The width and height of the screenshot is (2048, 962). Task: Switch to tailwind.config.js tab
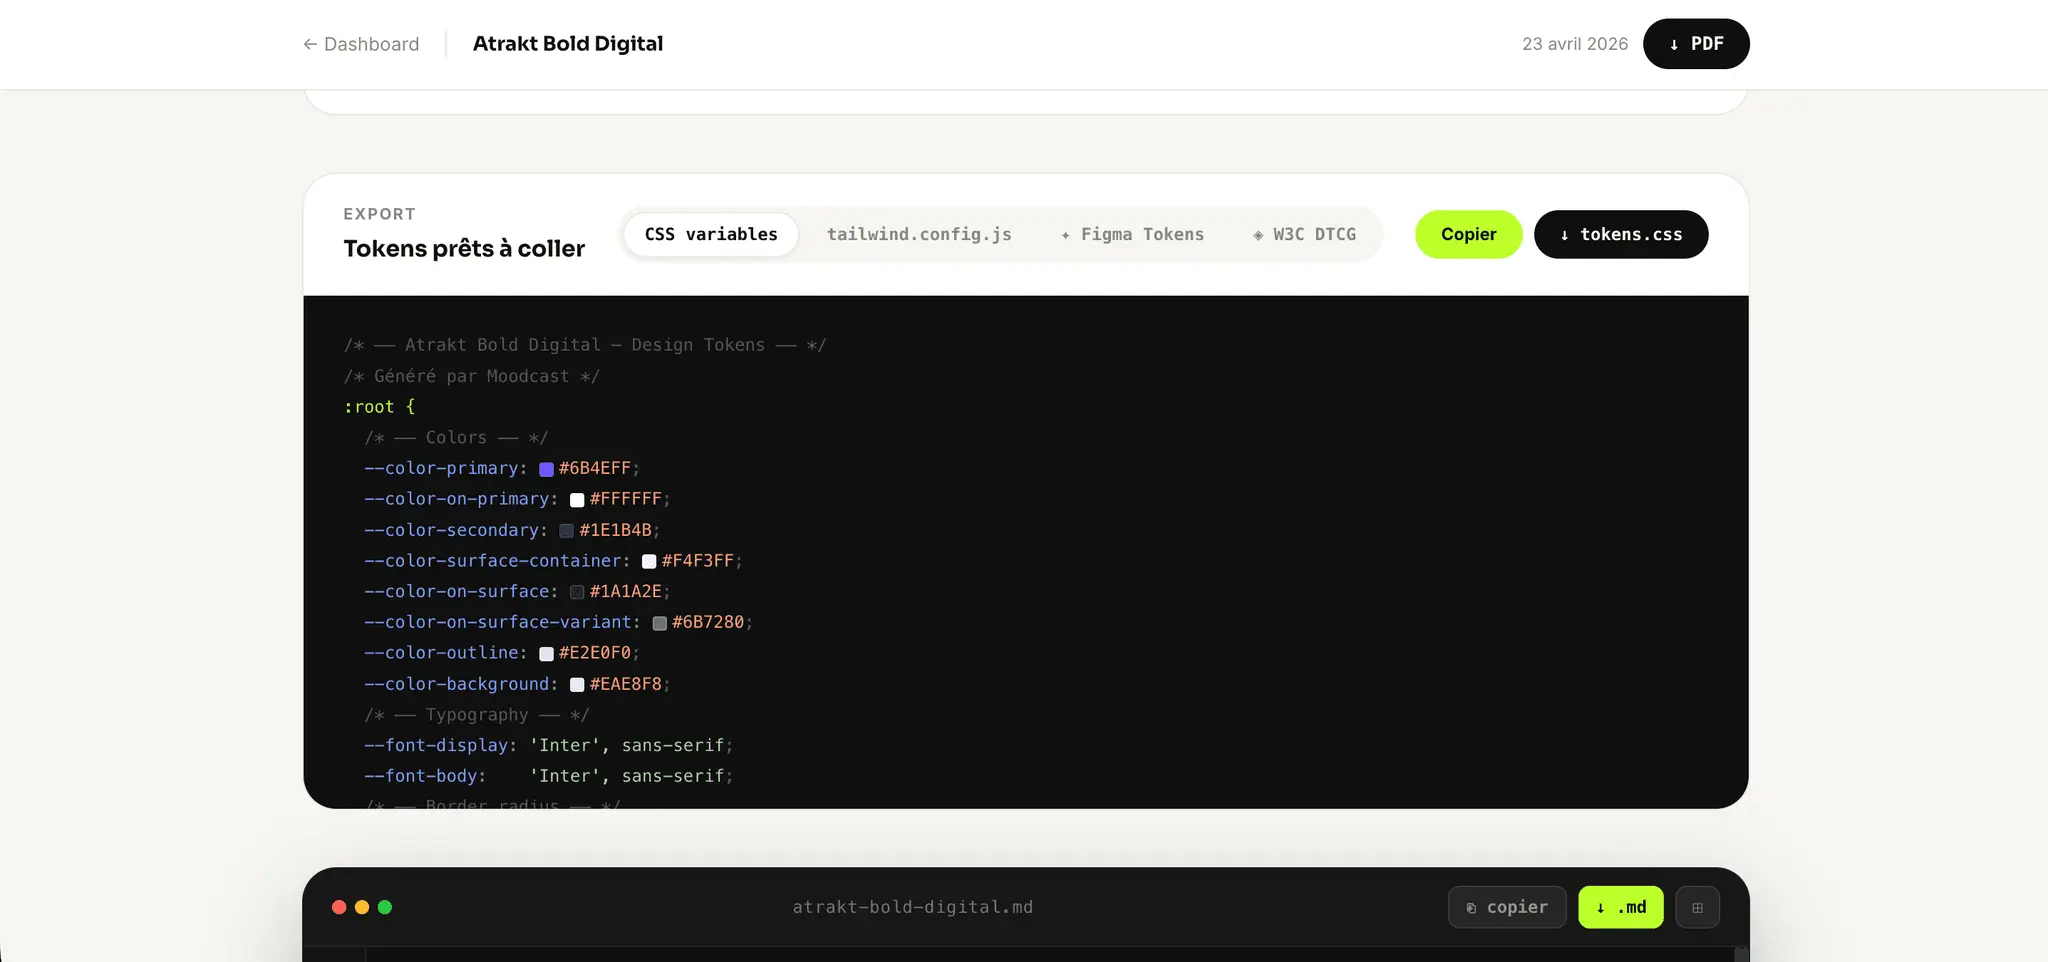pos(919,234)
